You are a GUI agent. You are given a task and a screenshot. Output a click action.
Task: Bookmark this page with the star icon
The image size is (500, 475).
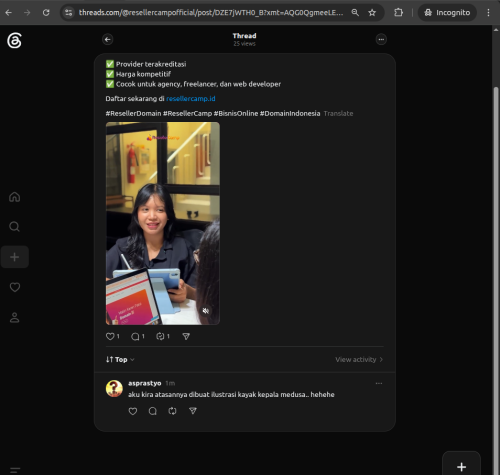pos(372,13)
